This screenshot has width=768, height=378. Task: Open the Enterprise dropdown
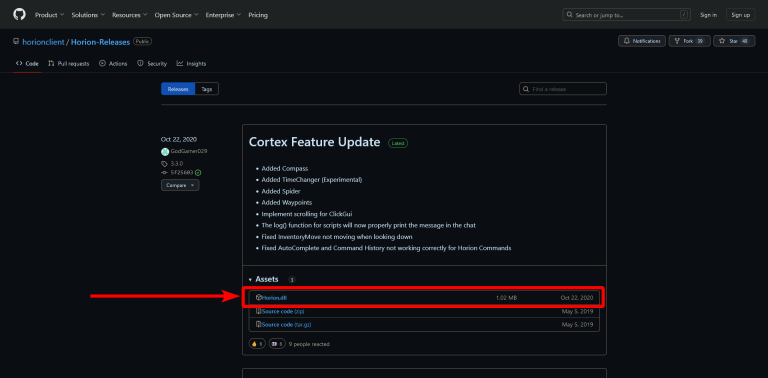223,15
